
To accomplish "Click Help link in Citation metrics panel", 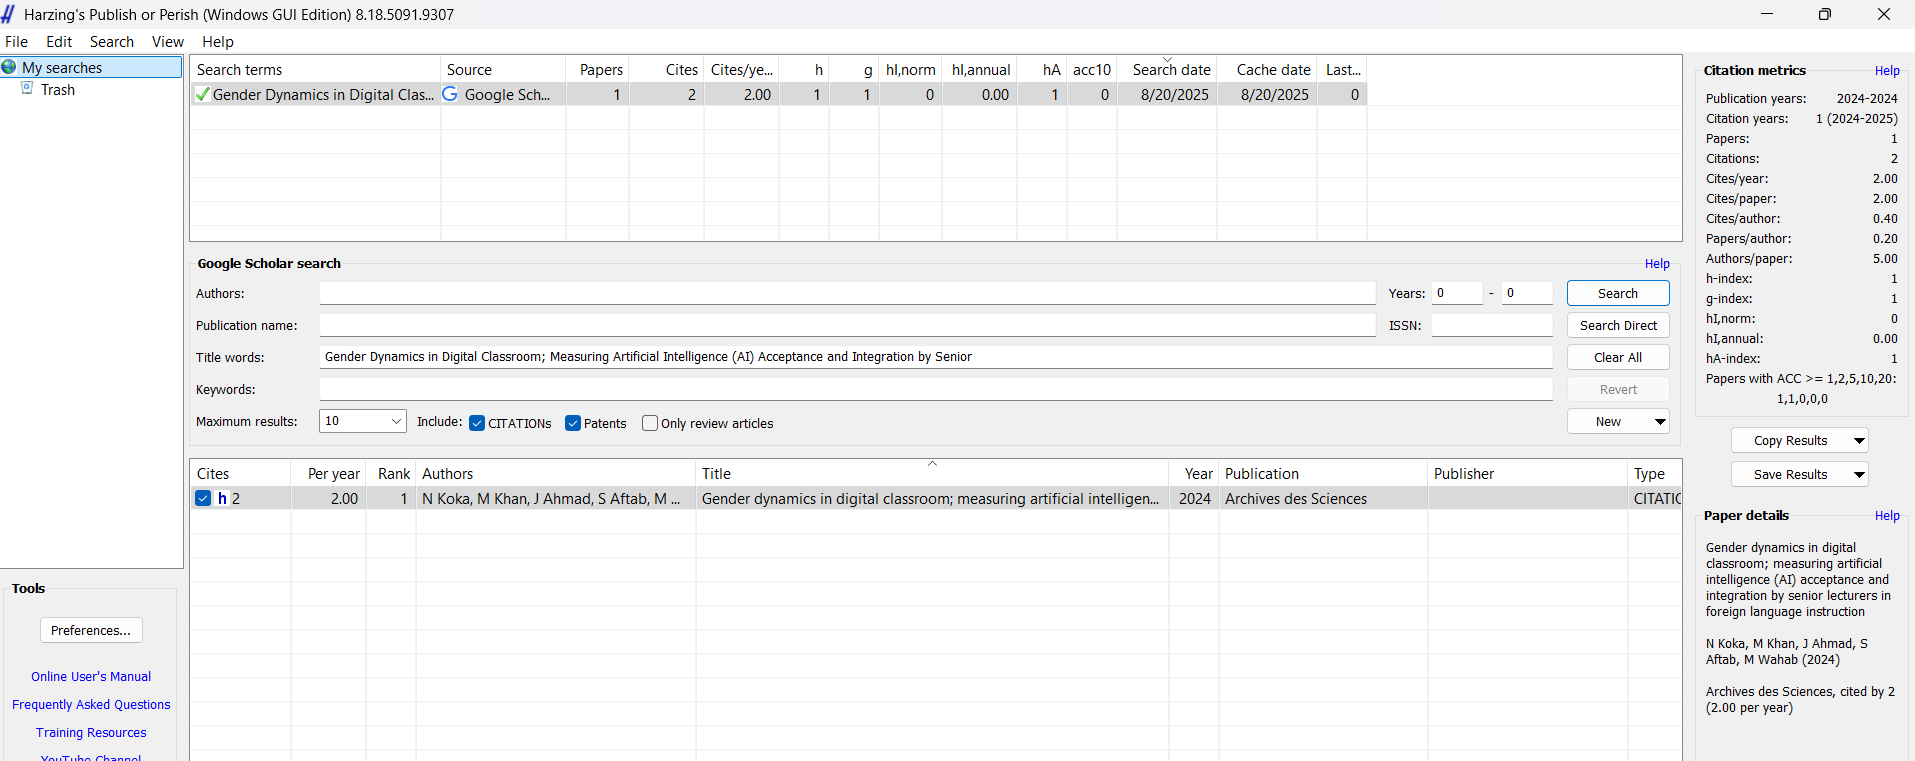I will coord(1887,70).
